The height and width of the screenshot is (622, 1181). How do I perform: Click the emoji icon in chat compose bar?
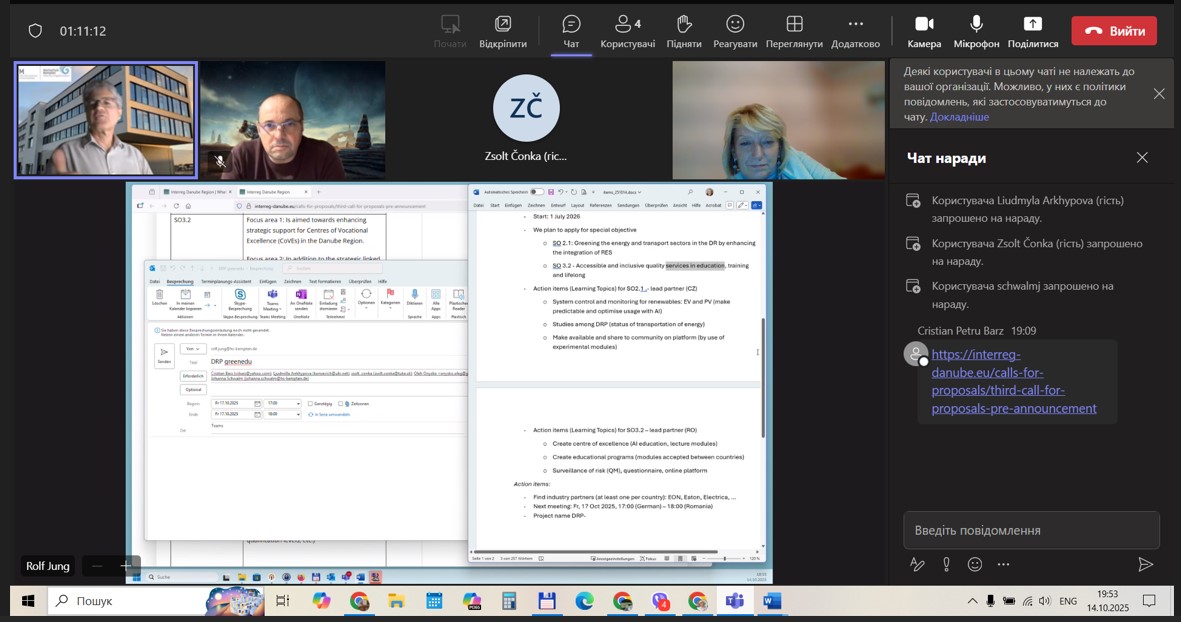coord(974,564)
